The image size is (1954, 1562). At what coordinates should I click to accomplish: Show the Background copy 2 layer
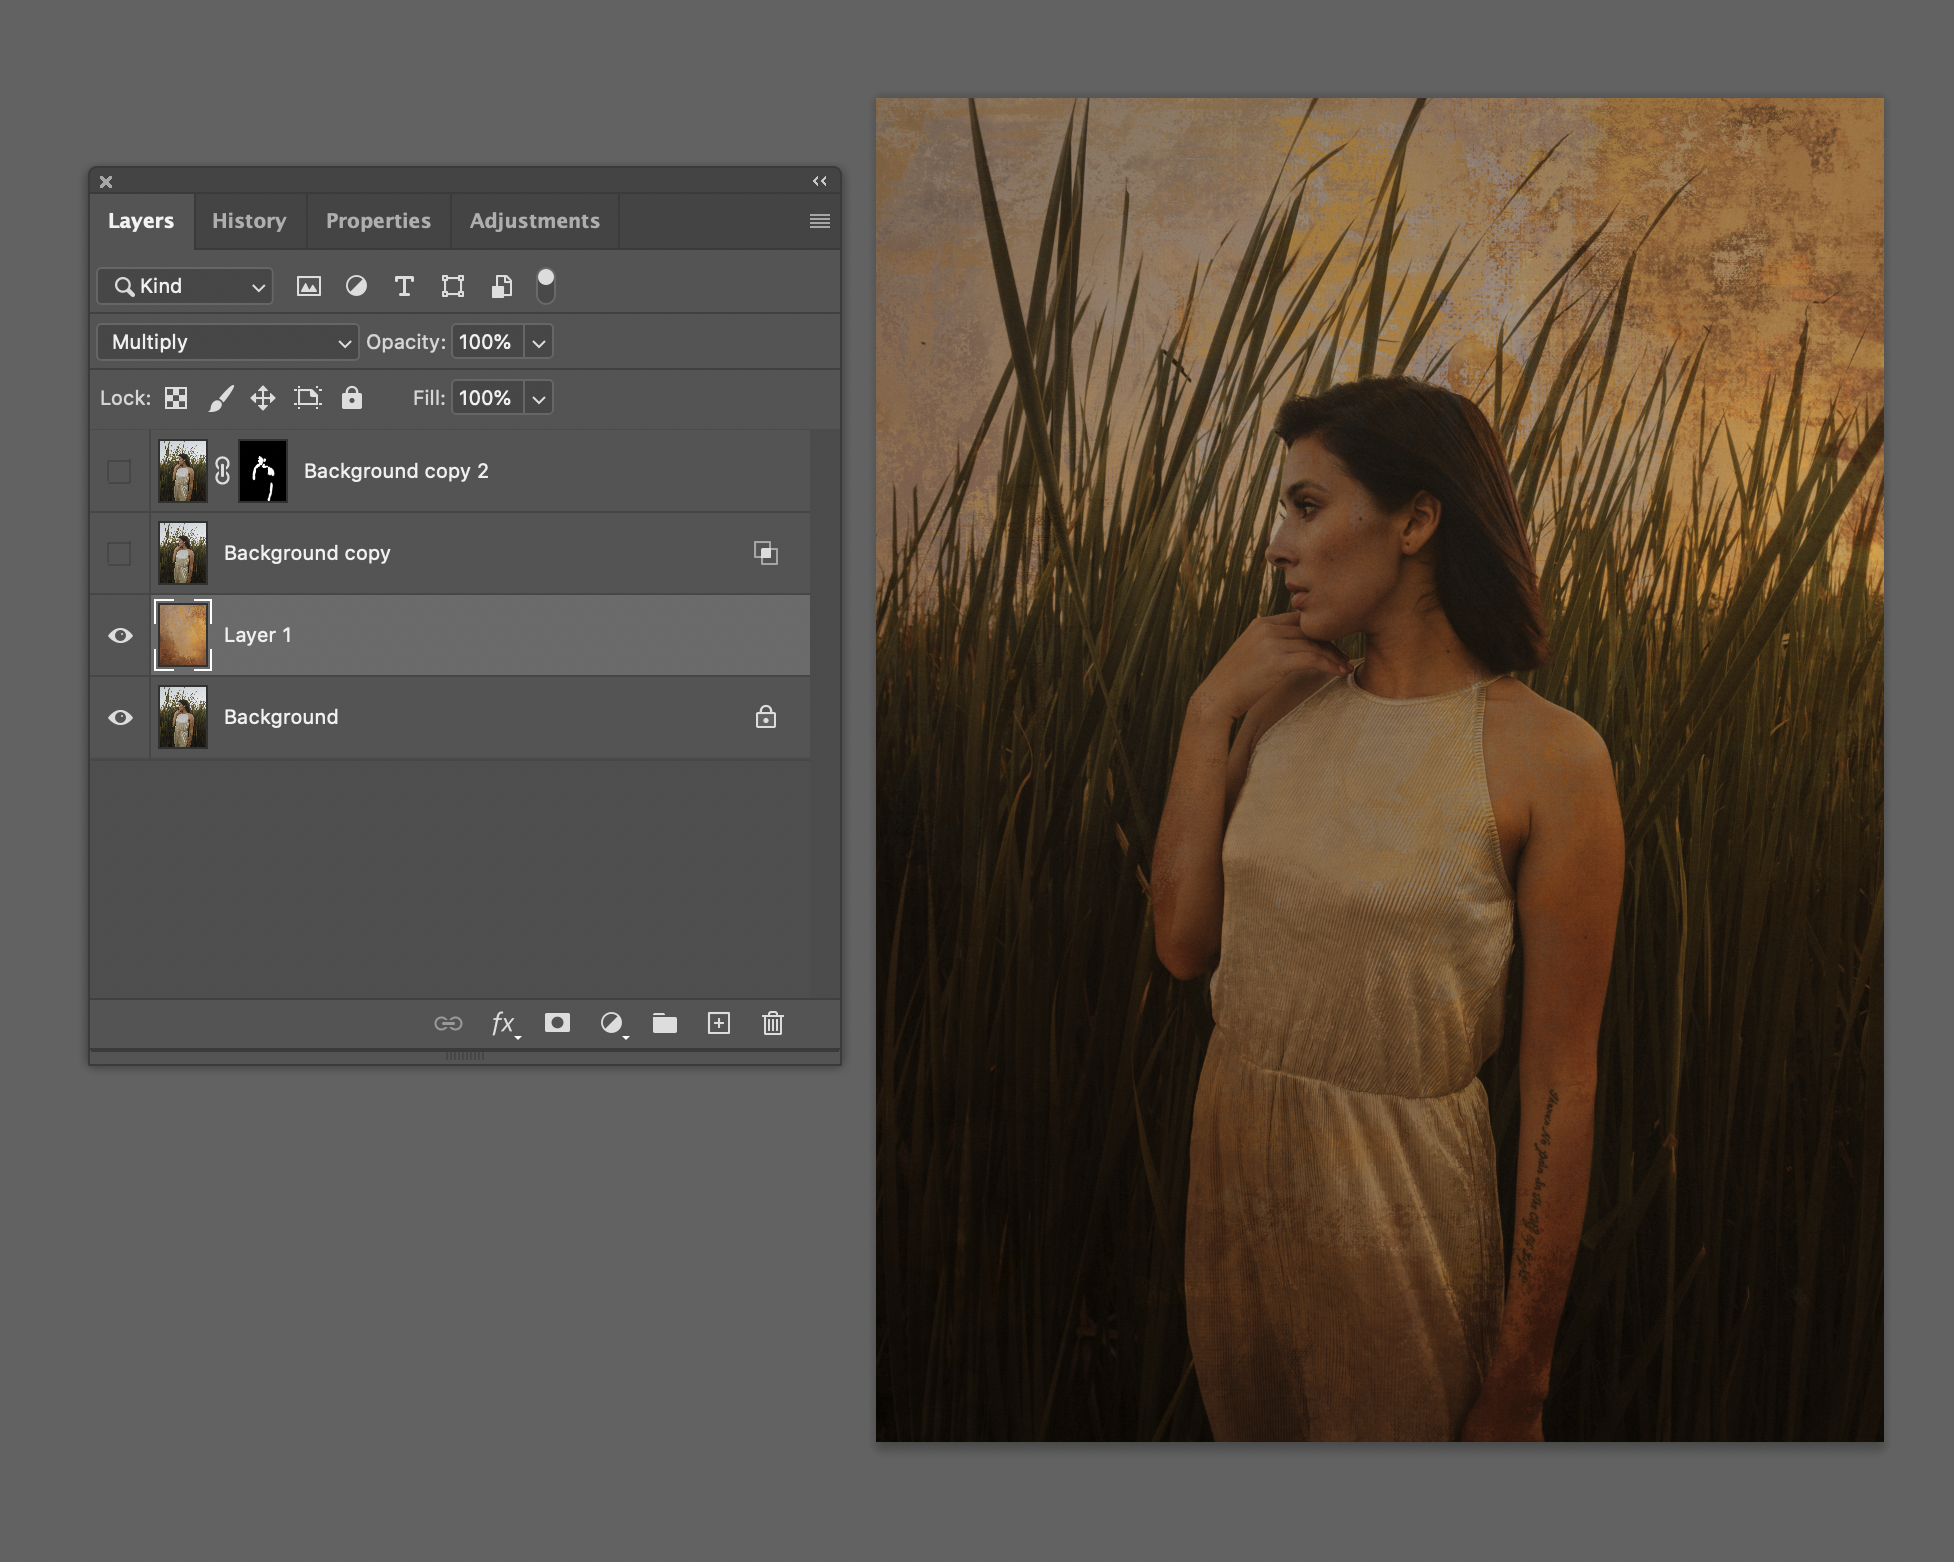point(119,471)
